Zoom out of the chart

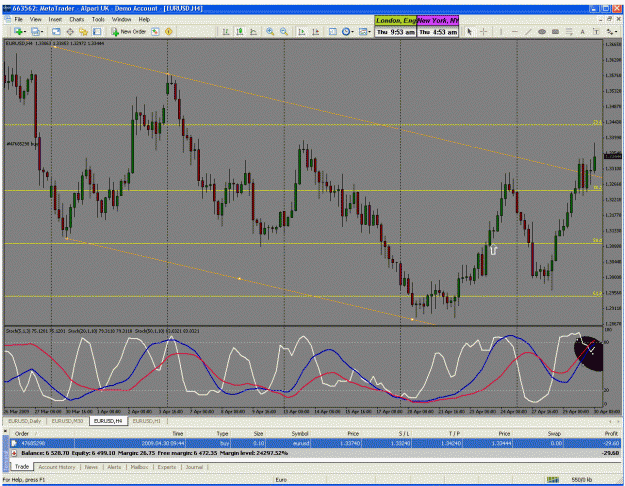point(284,31)
